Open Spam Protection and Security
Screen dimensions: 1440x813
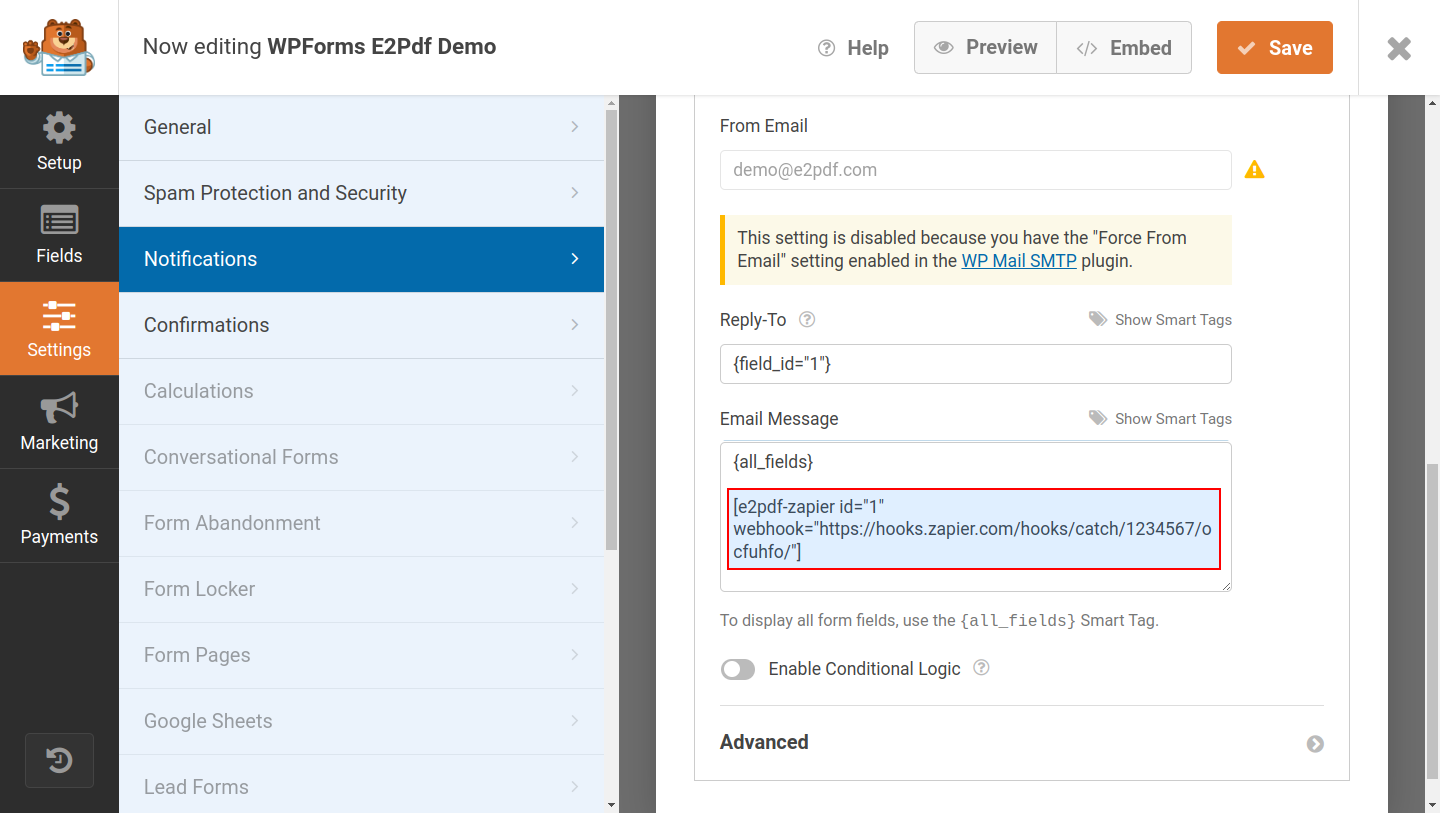click(361, 193)
